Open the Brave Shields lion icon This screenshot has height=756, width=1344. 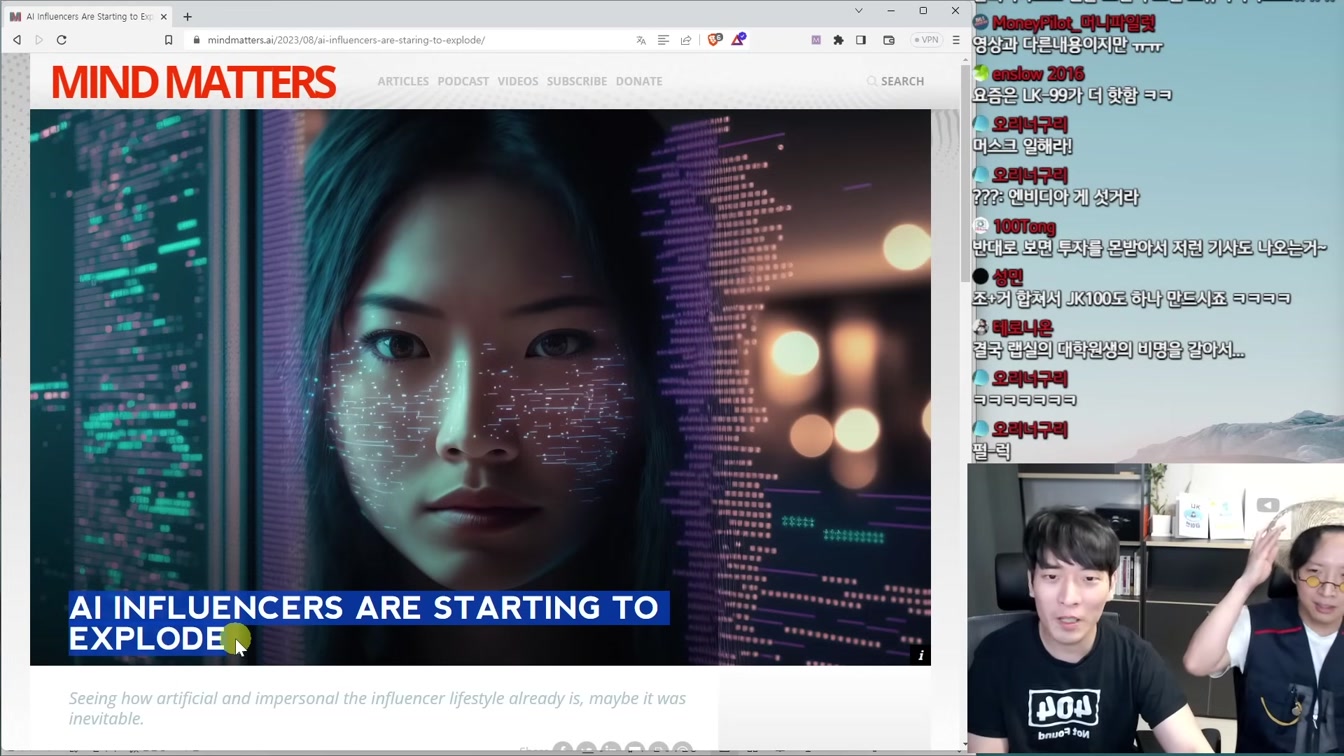(714, 40)
